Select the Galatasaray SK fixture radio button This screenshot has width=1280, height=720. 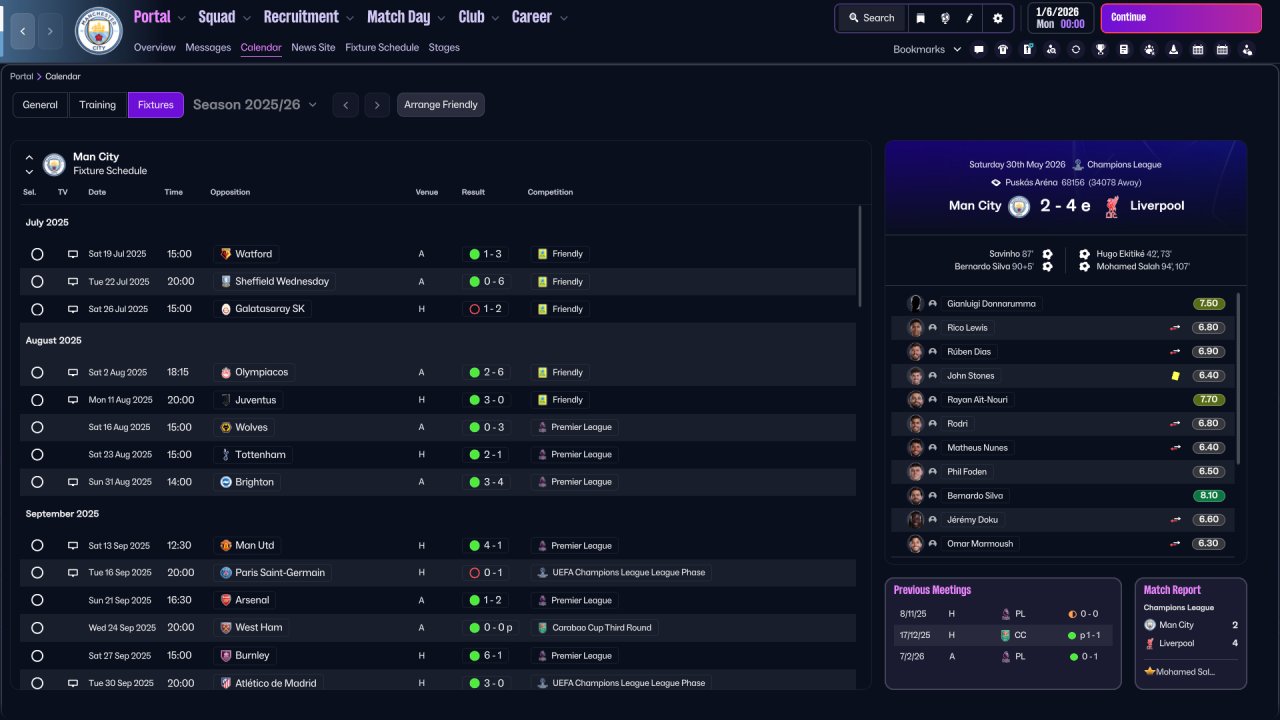[37, 309]
